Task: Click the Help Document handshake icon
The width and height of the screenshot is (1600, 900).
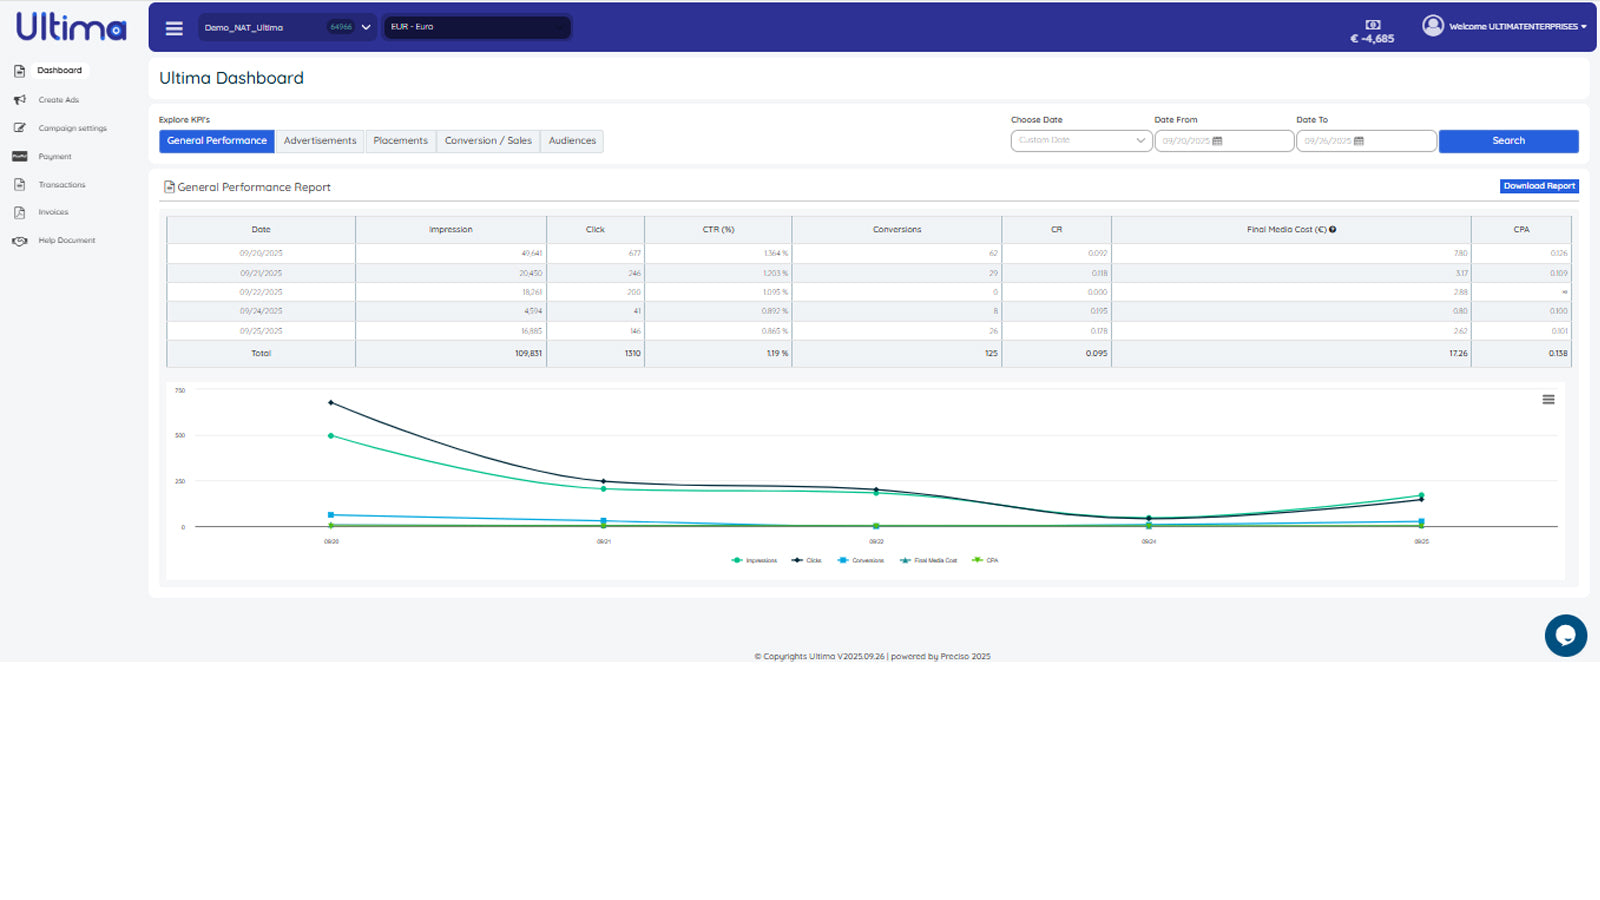Action: tap(20, 240)
